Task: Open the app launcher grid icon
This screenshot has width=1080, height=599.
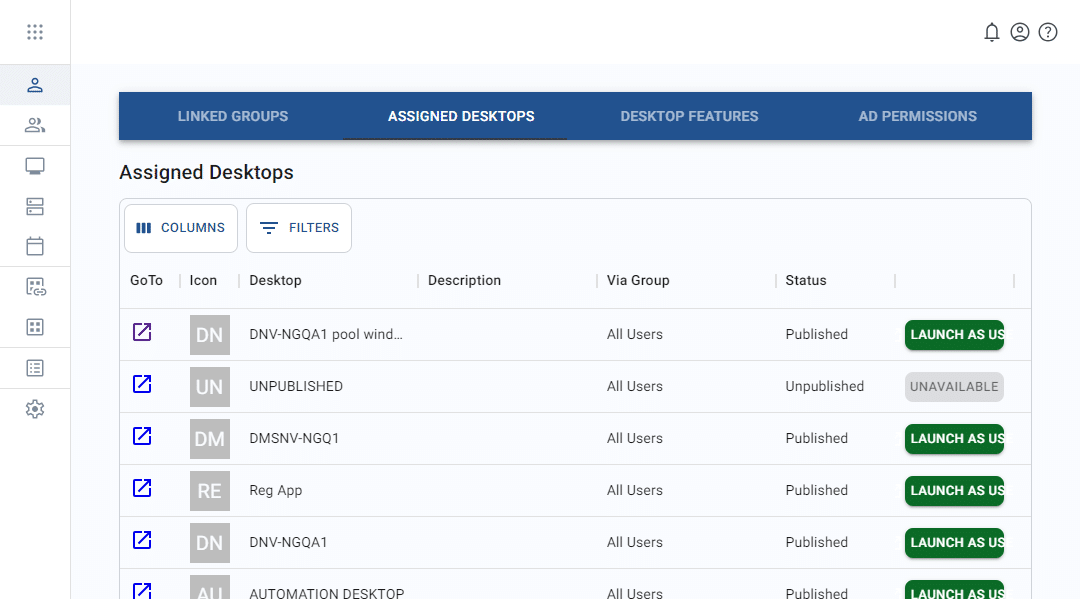Action: (35, 31)
